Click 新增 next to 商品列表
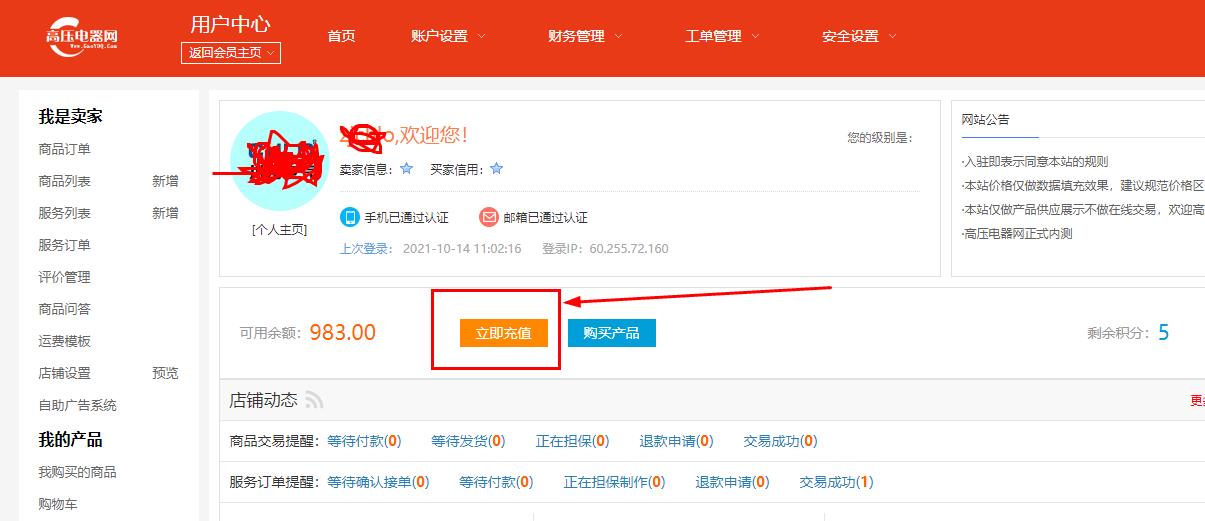 click(x=165, y=181)
